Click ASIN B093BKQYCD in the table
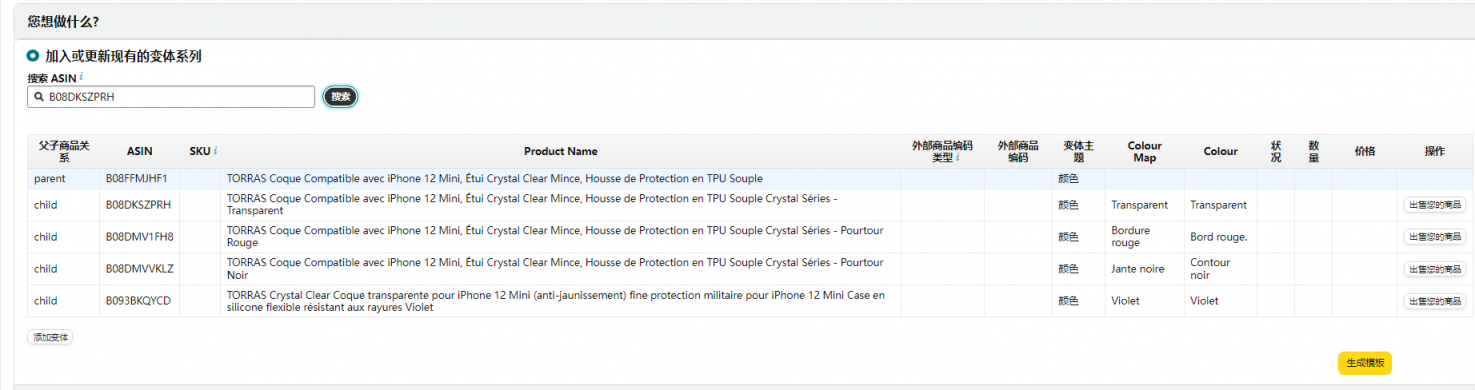 pyautogui.click(x=138, y=301)
